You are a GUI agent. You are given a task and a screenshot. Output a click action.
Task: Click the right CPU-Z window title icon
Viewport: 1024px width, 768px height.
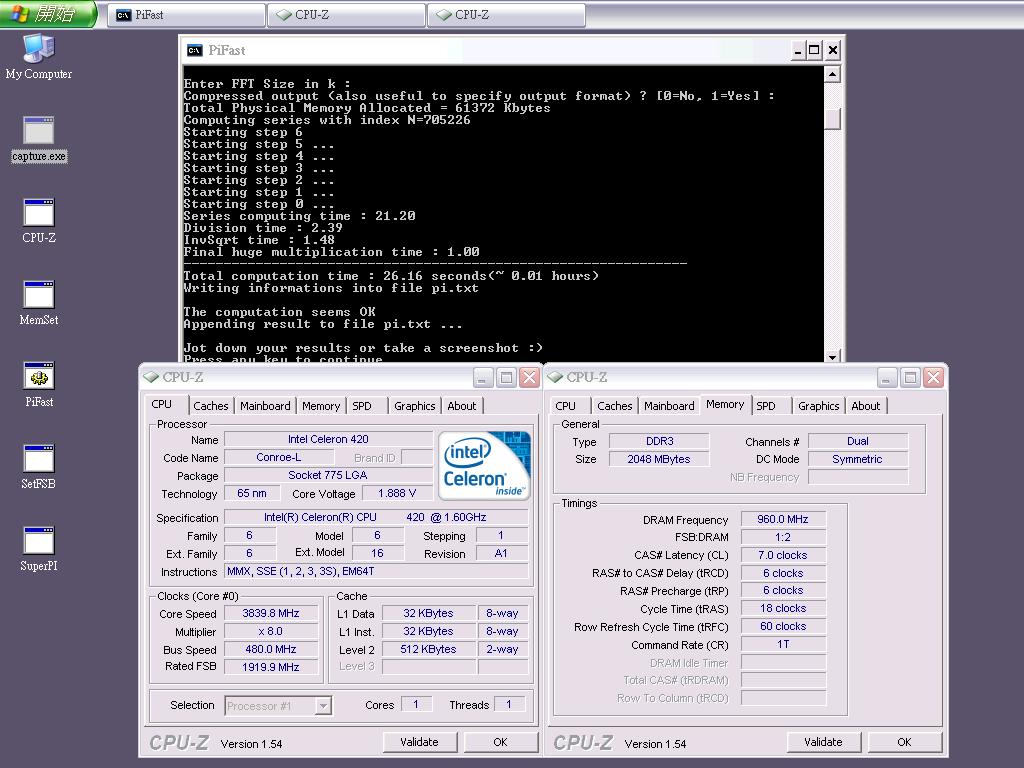[556, 377]
